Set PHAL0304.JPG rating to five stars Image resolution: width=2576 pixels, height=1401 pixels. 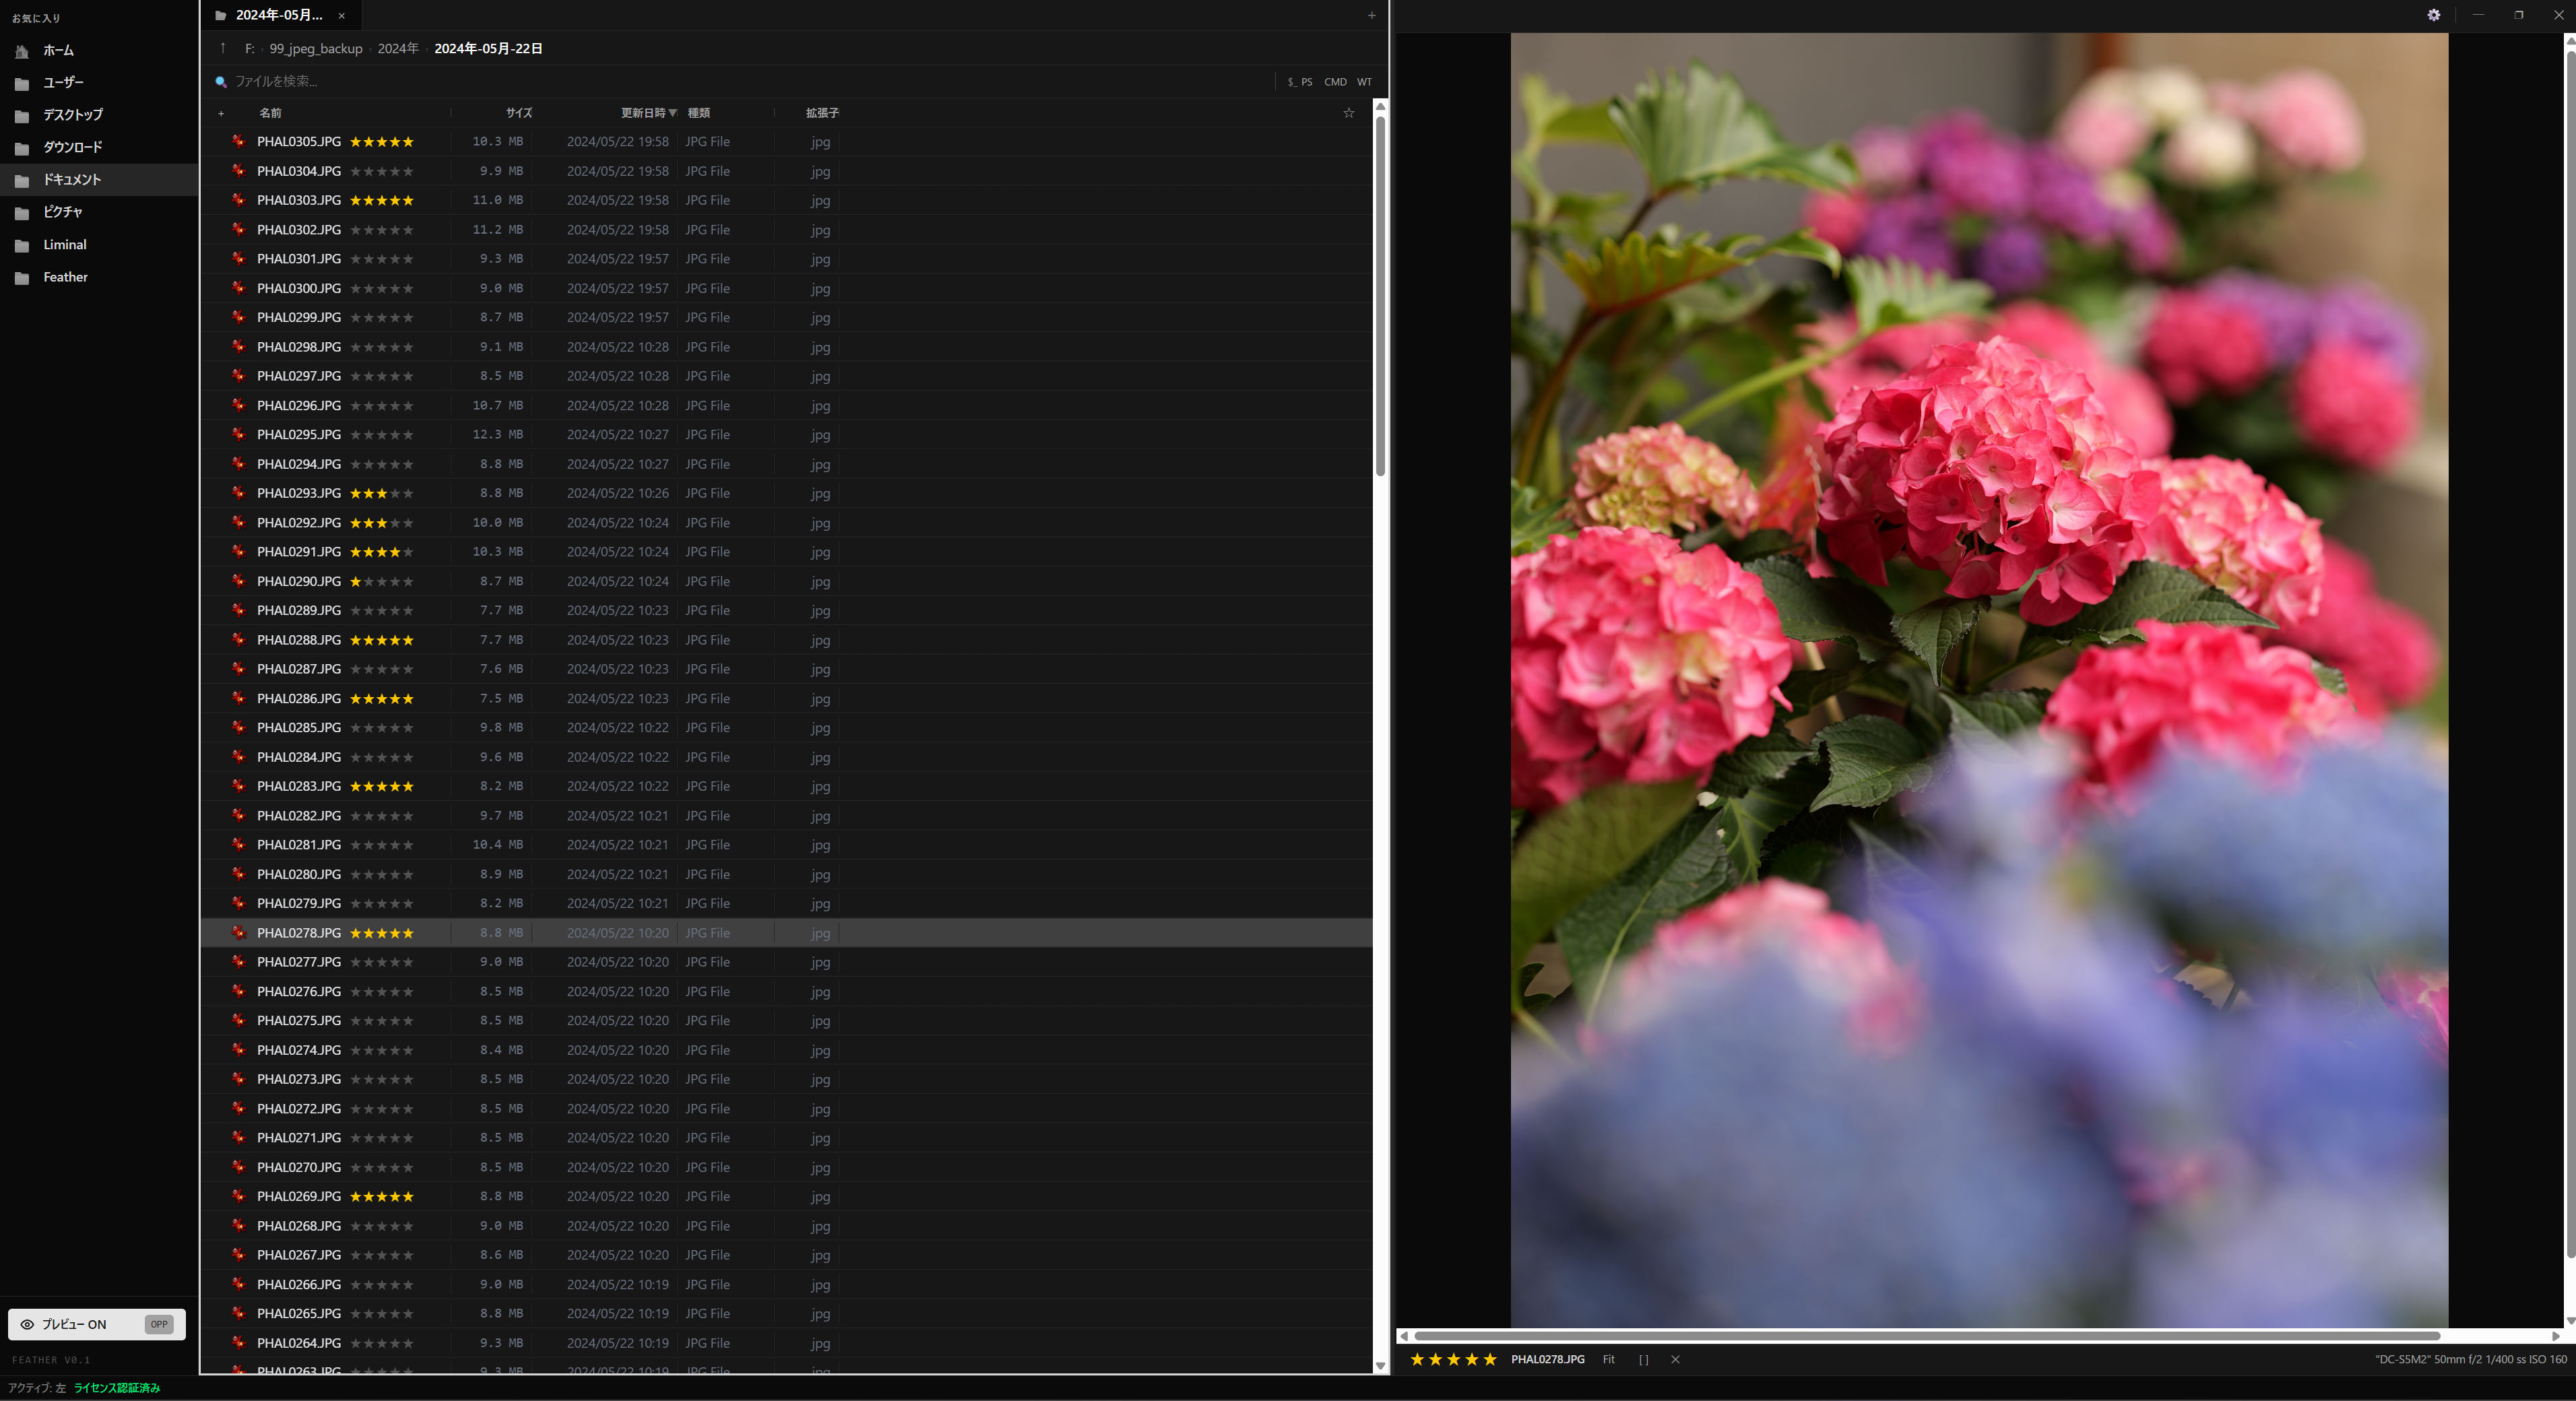tap(408, 172)
